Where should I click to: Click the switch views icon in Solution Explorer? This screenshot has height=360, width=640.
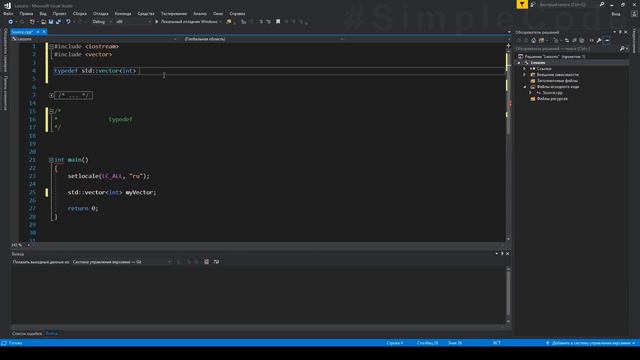(x=542, y=40)
